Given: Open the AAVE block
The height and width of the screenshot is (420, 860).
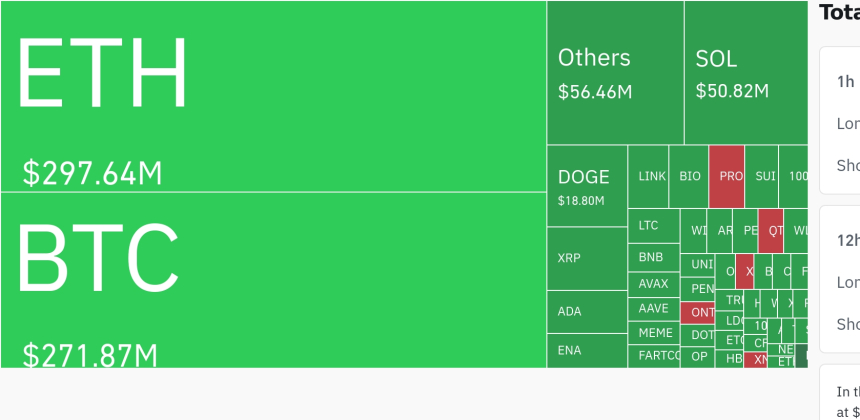Looking at the screenshot, I should tap(653, 309).
